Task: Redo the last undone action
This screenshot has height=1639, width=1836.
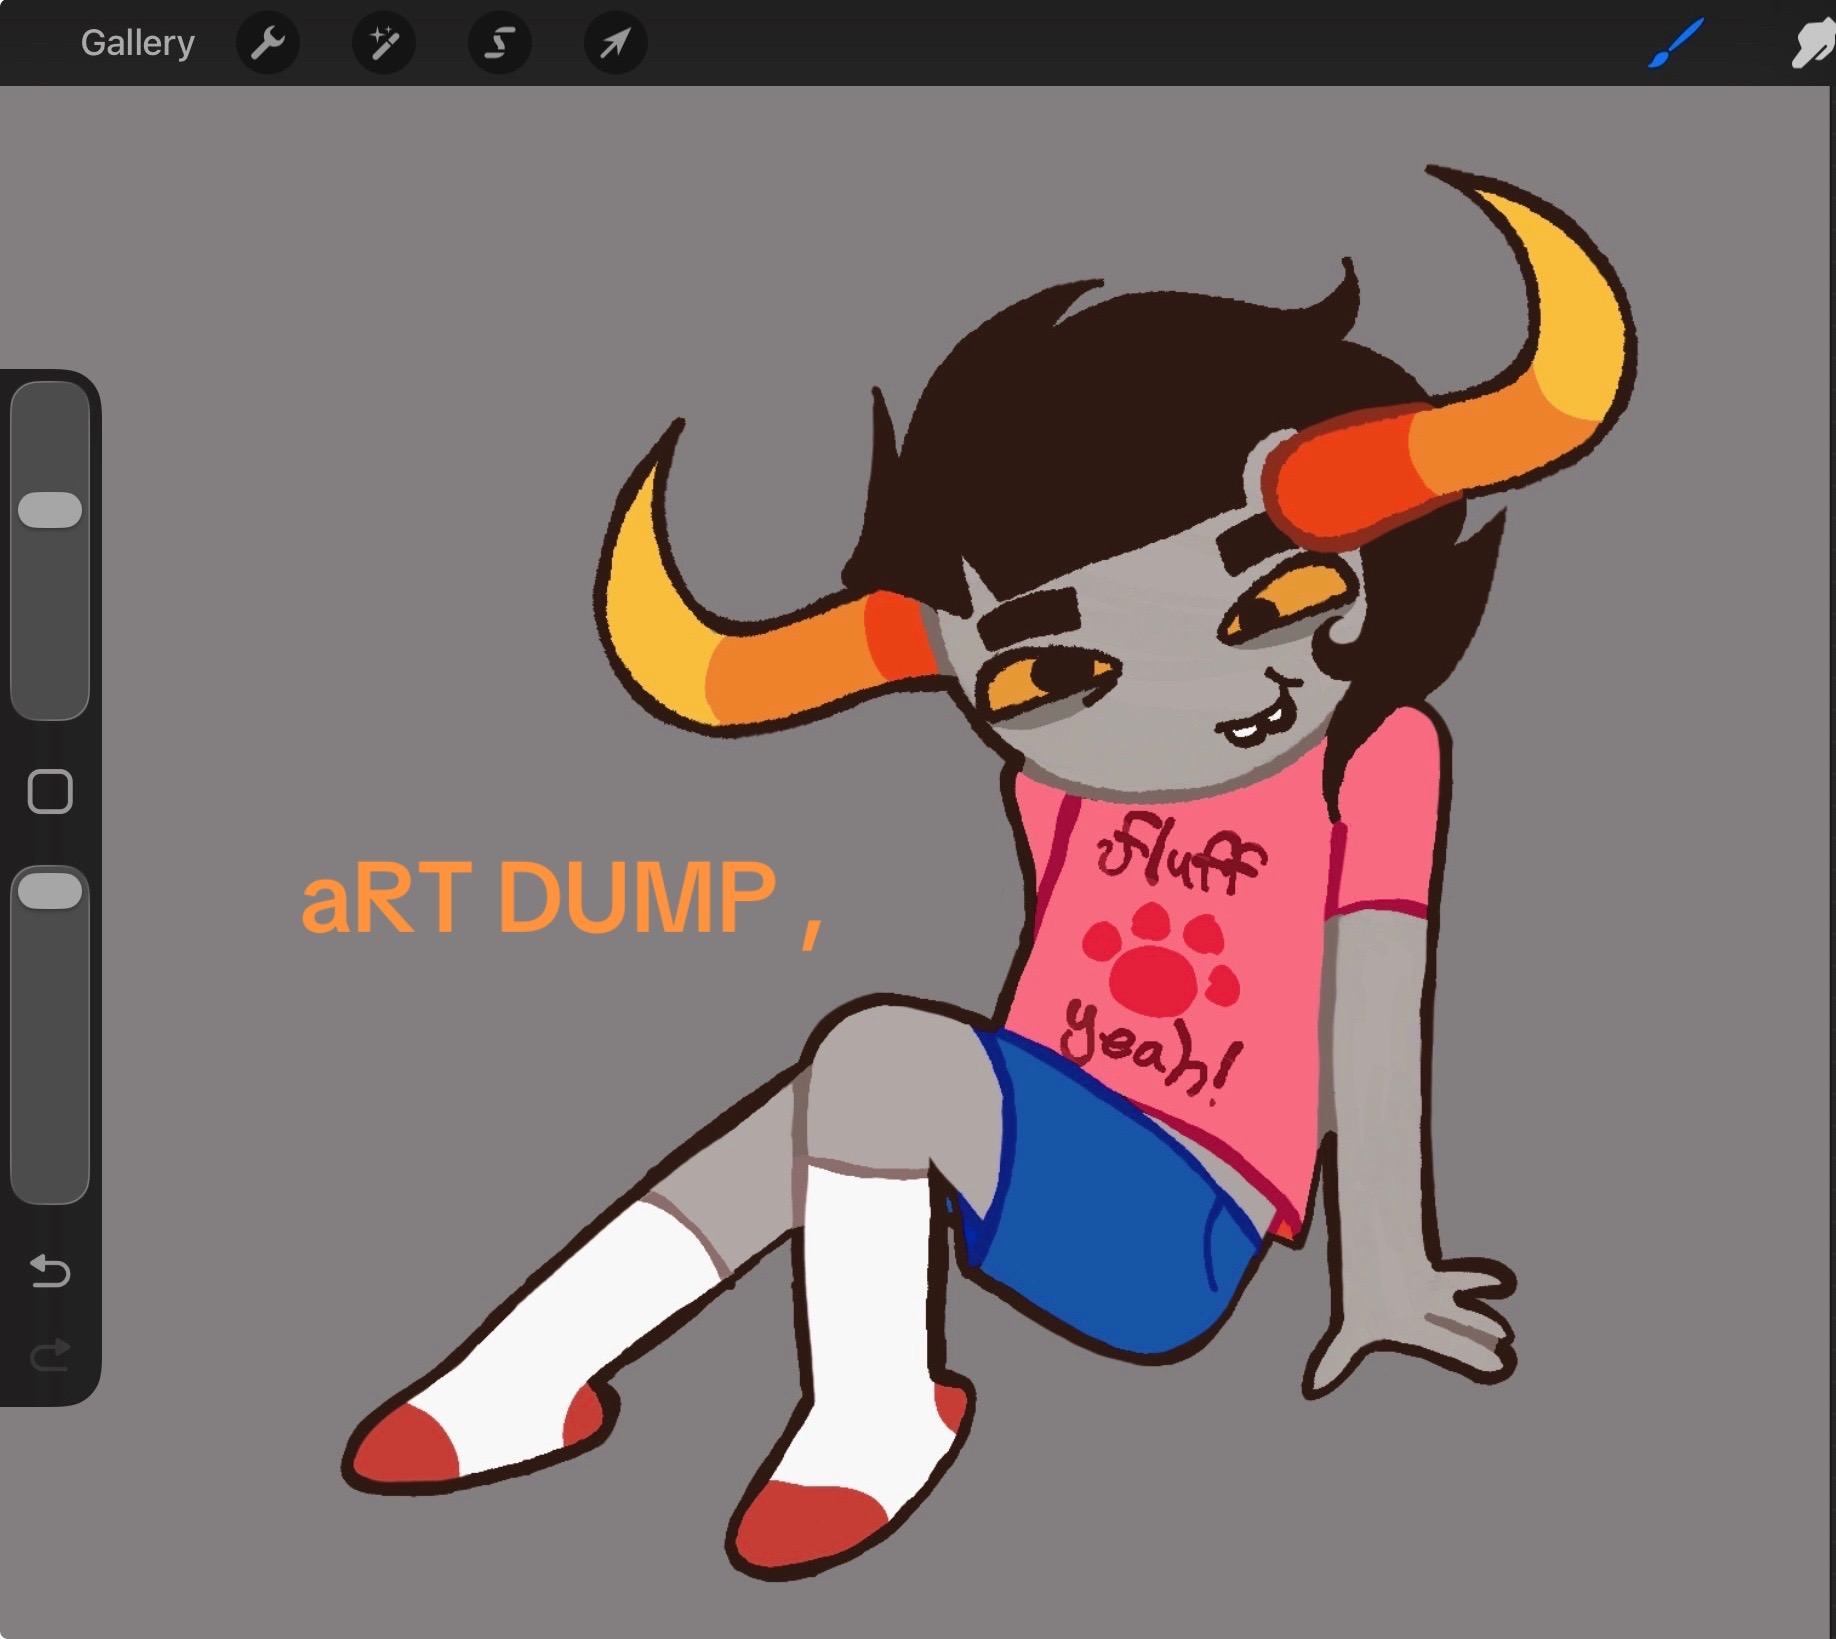Action: pyautogui.click(x=50, y=1355)
